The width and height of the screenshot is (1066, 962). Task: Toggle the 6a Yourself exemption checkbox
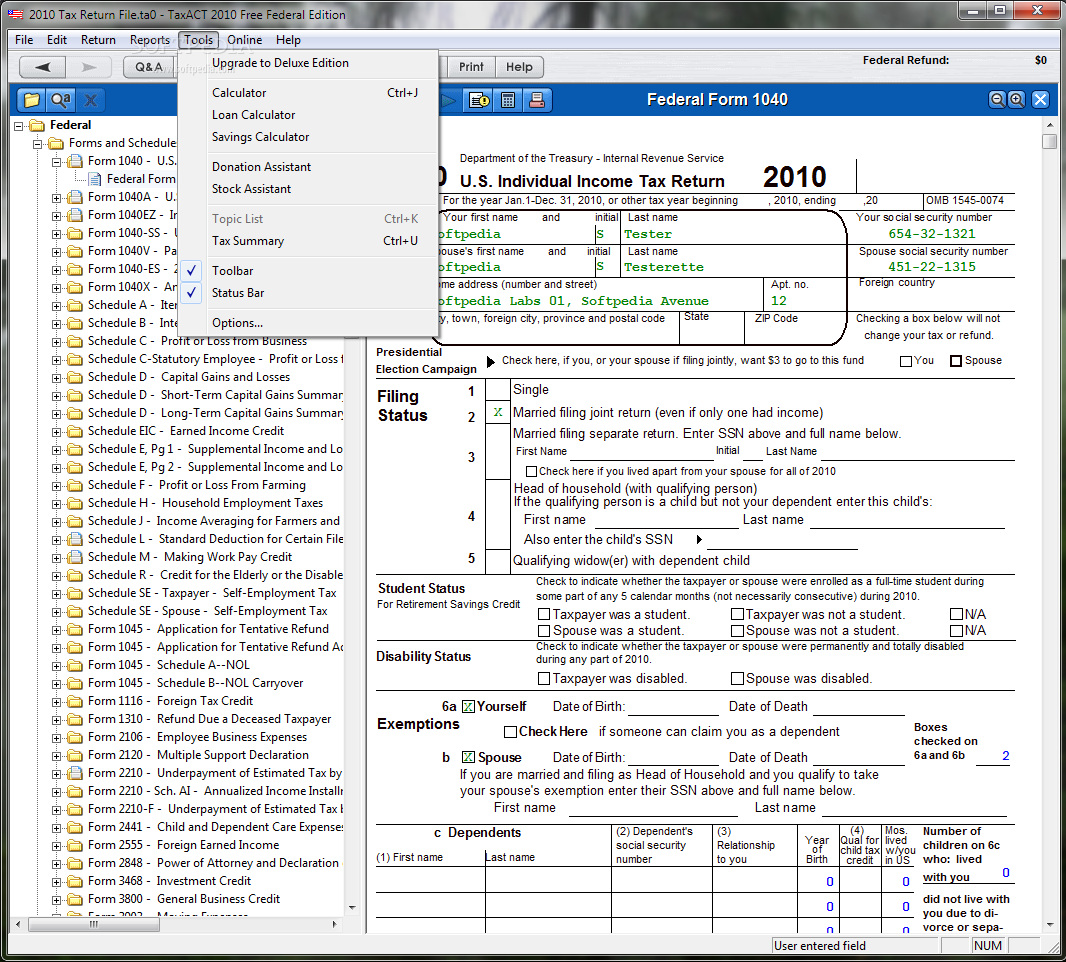468,707
